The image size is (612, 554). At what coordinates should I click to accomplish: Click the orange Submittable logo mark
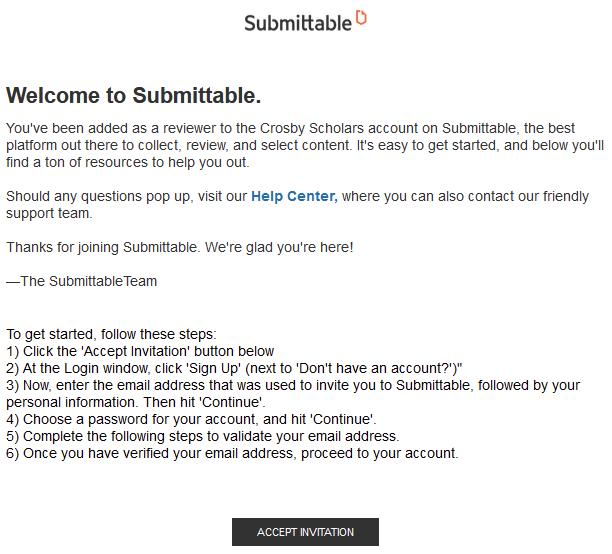(x=361, y=17)
